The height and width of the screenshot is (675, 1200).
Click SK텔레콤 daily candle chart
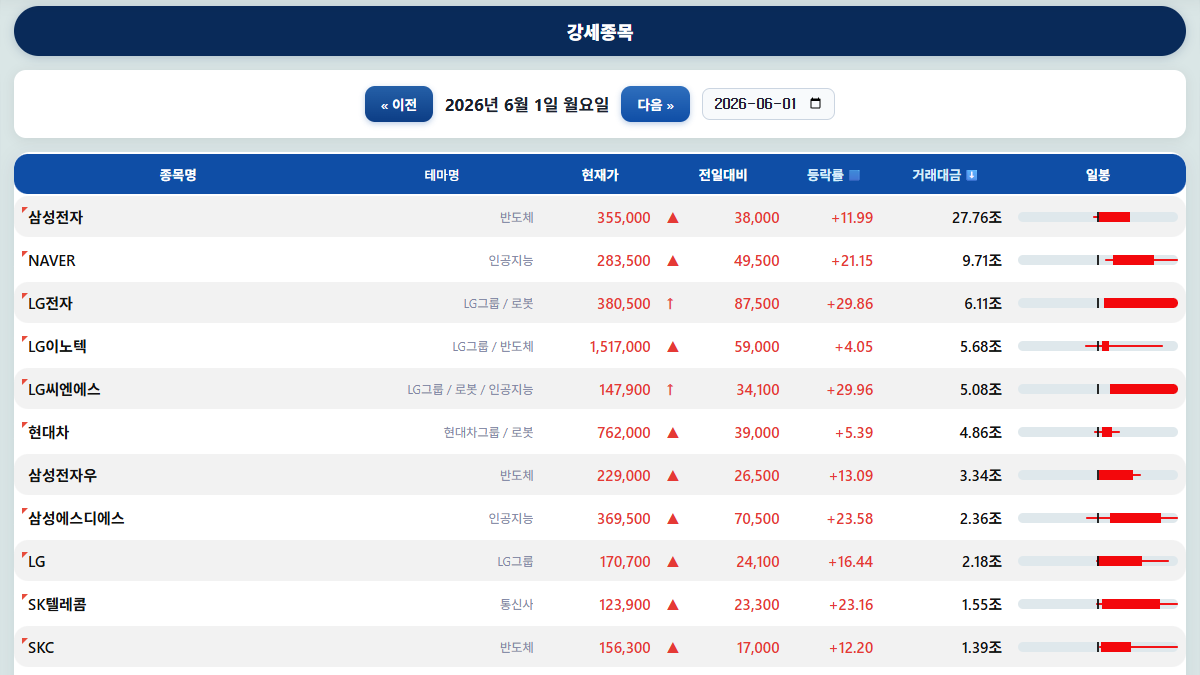pos(1098,604)
